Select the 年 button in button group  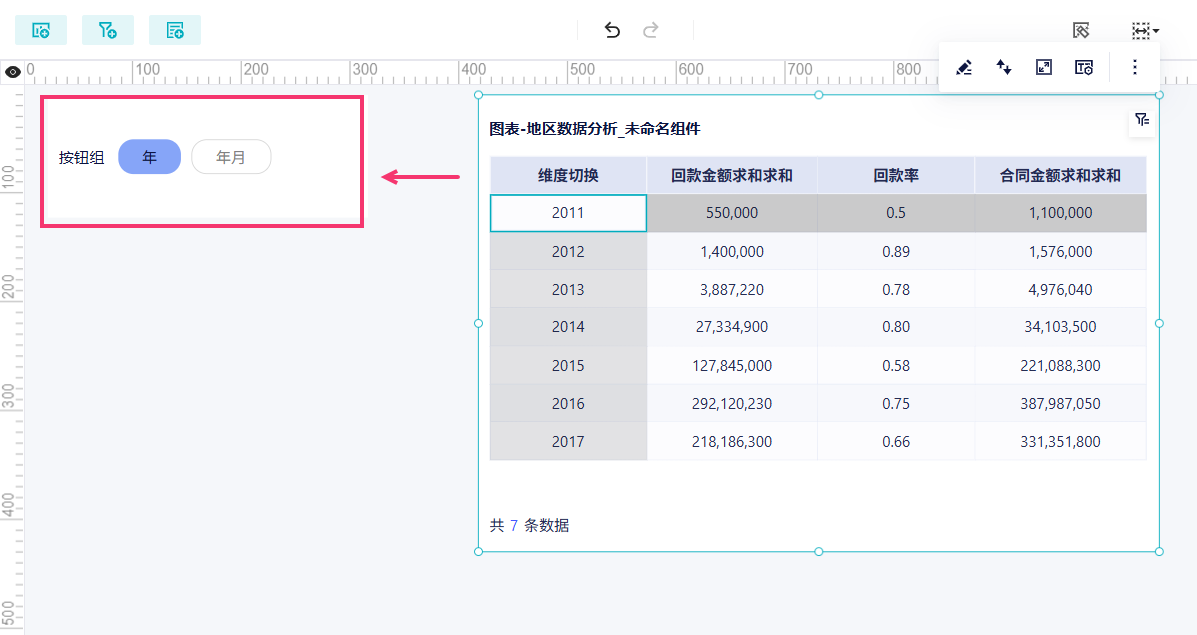pyautogui.click(x=150, y=157)
